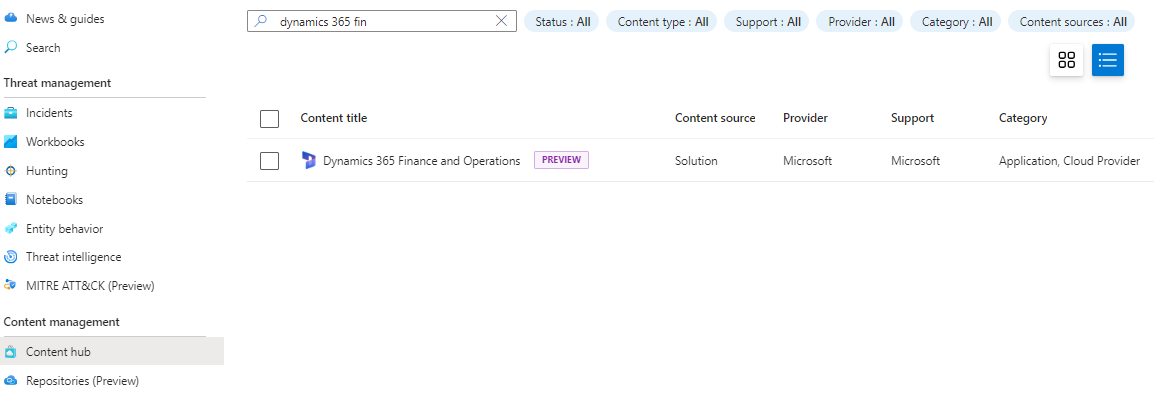1154x396 pixels.
Task: Click 'Application, Cloud Provider' category cell
Action: click(1069, 160)
